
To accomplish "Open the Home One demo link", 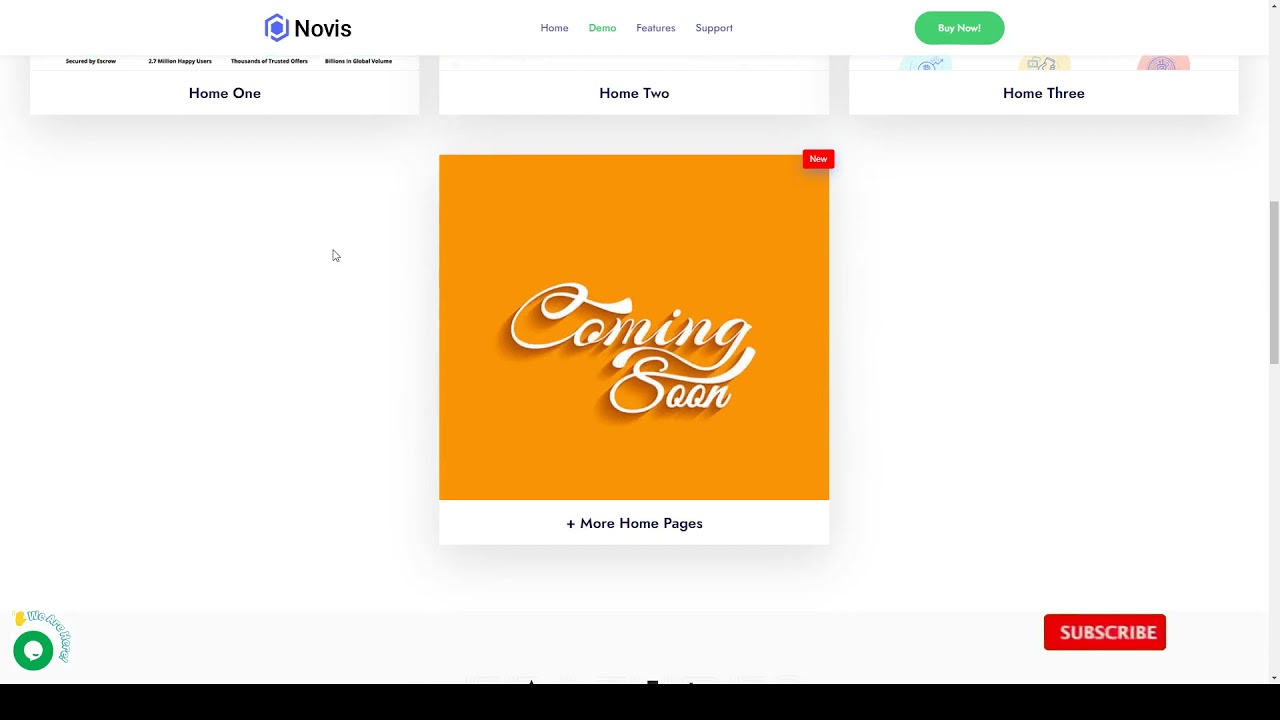I will point(225,93).
